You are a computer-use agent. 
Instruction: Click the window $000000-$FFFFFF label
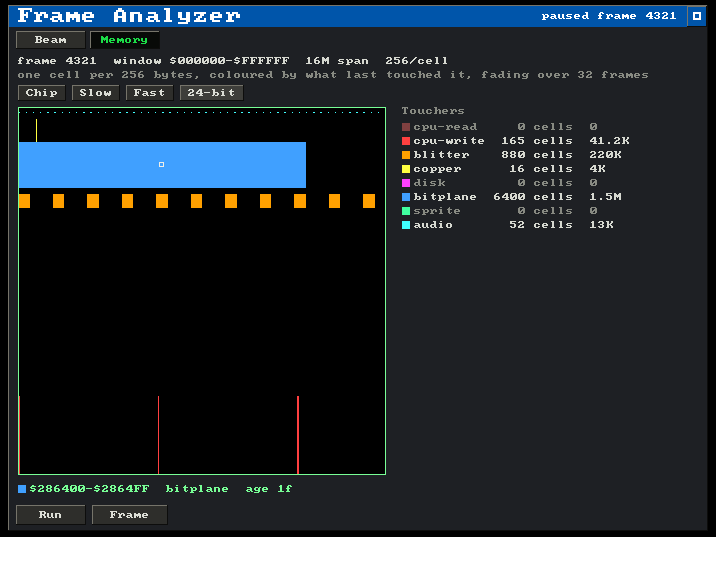[x=201, y=61]
